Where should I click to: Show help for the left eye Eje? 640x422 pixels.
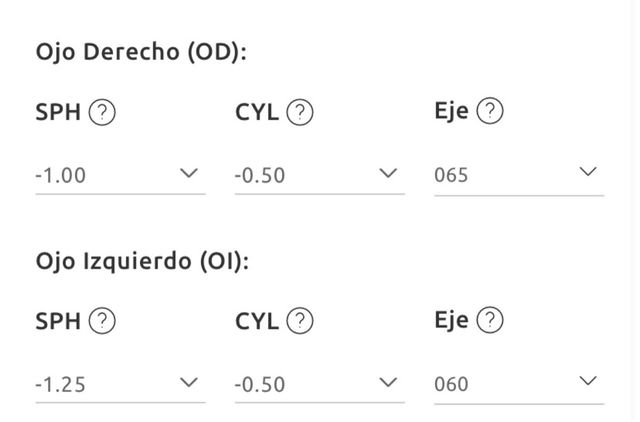(x=489, y=321)
